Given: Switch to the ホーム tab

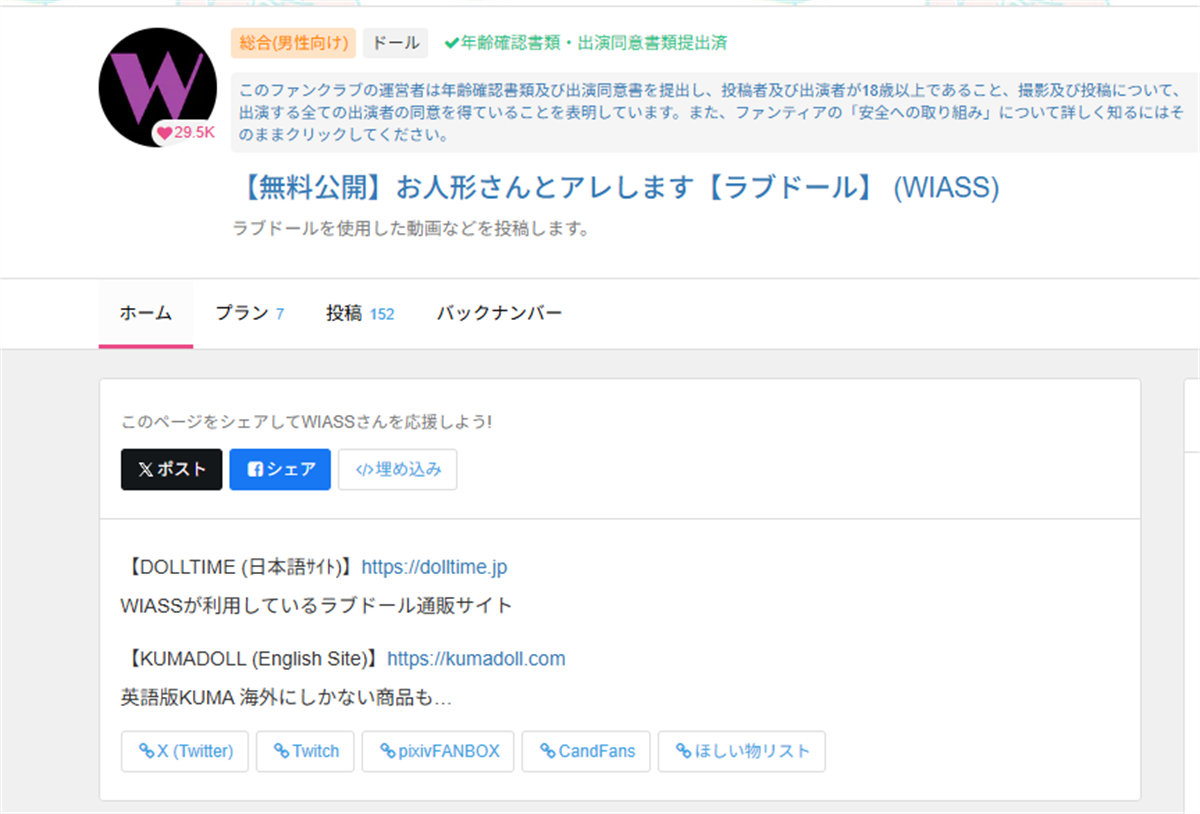Looking at the screenshot, I should [146, 313].
